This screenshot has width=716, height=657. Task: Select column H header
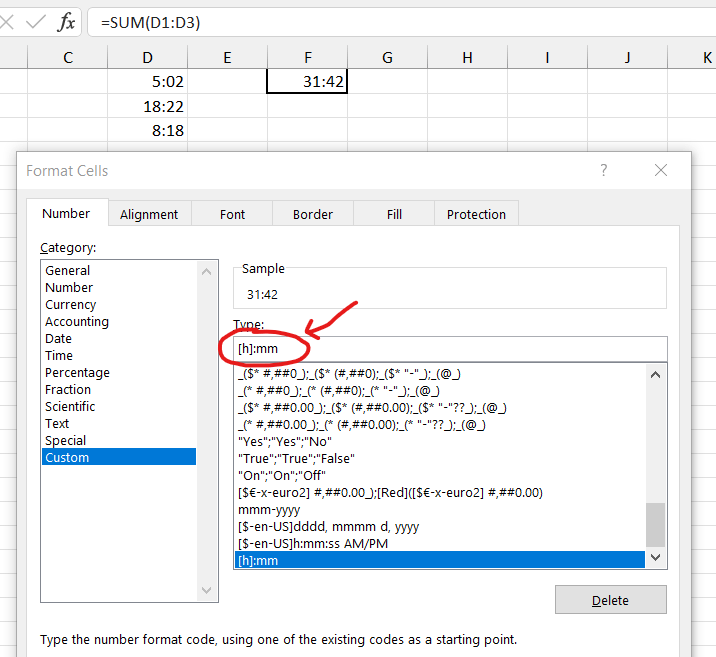coord(468,58)
